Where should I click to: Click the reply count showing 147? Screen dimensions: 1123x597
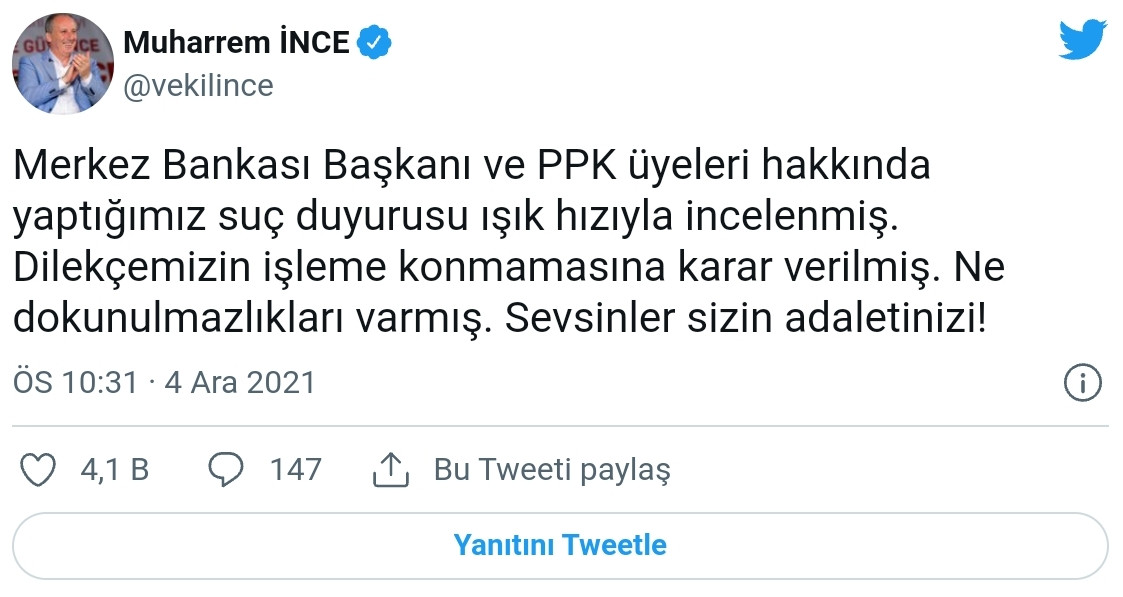coord(296,469)
